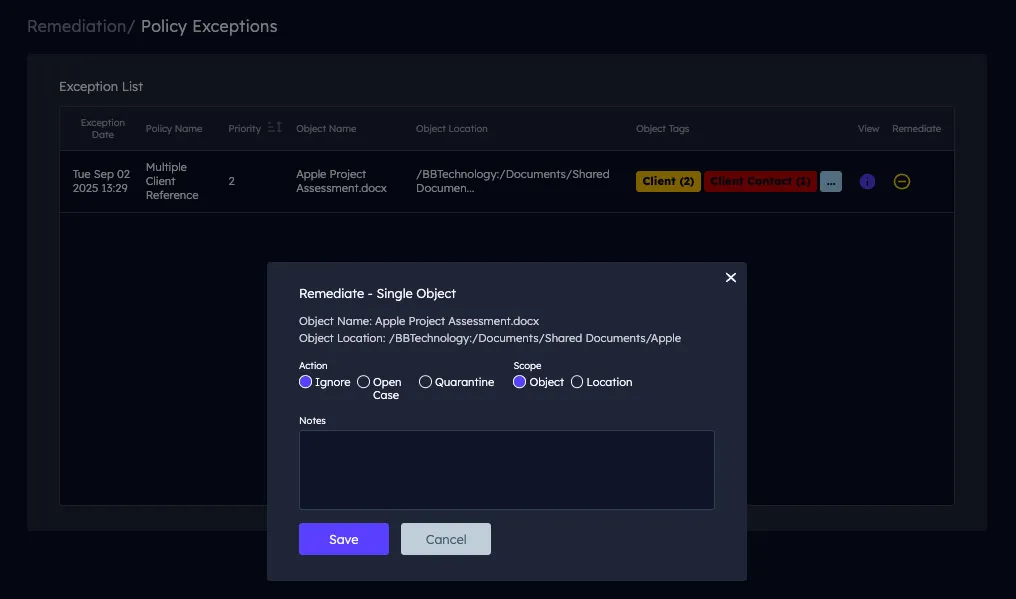
Task: Click the yellow Remediate minus icon
Action: [901, 182]
